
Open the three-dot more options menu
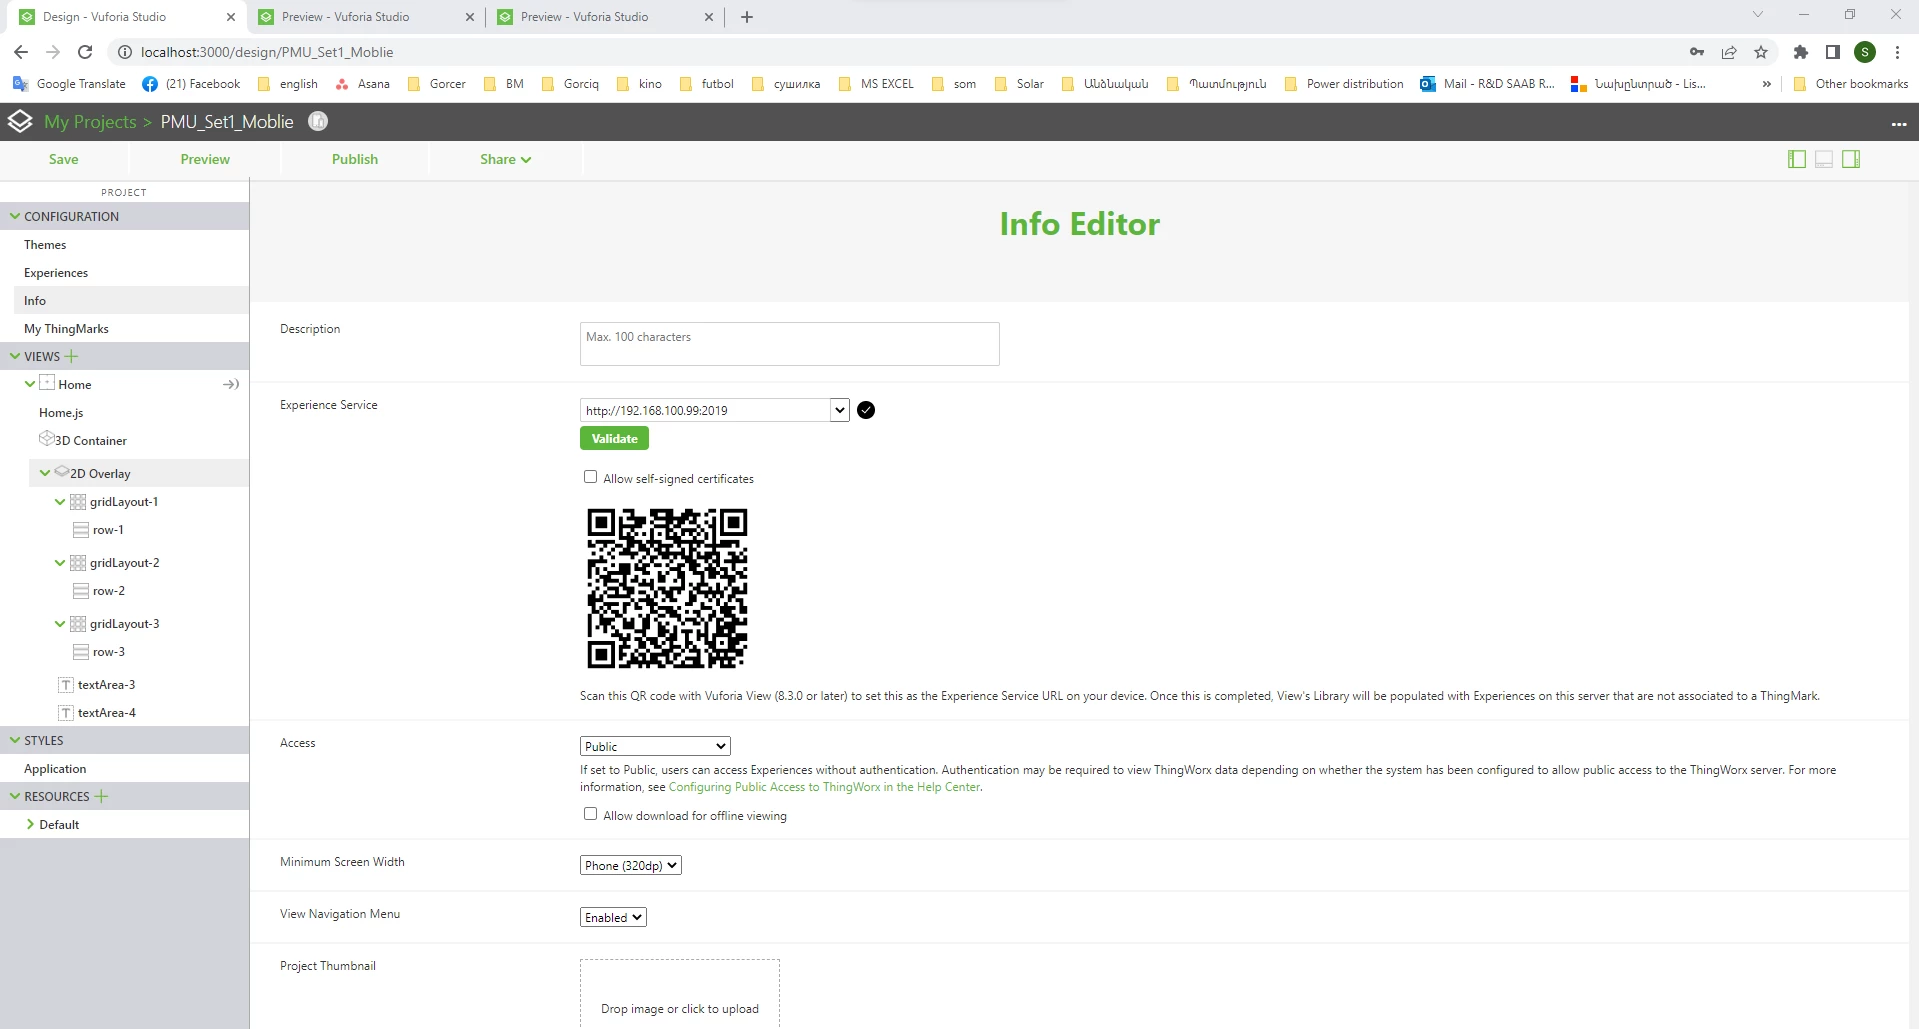point(1899,124)
